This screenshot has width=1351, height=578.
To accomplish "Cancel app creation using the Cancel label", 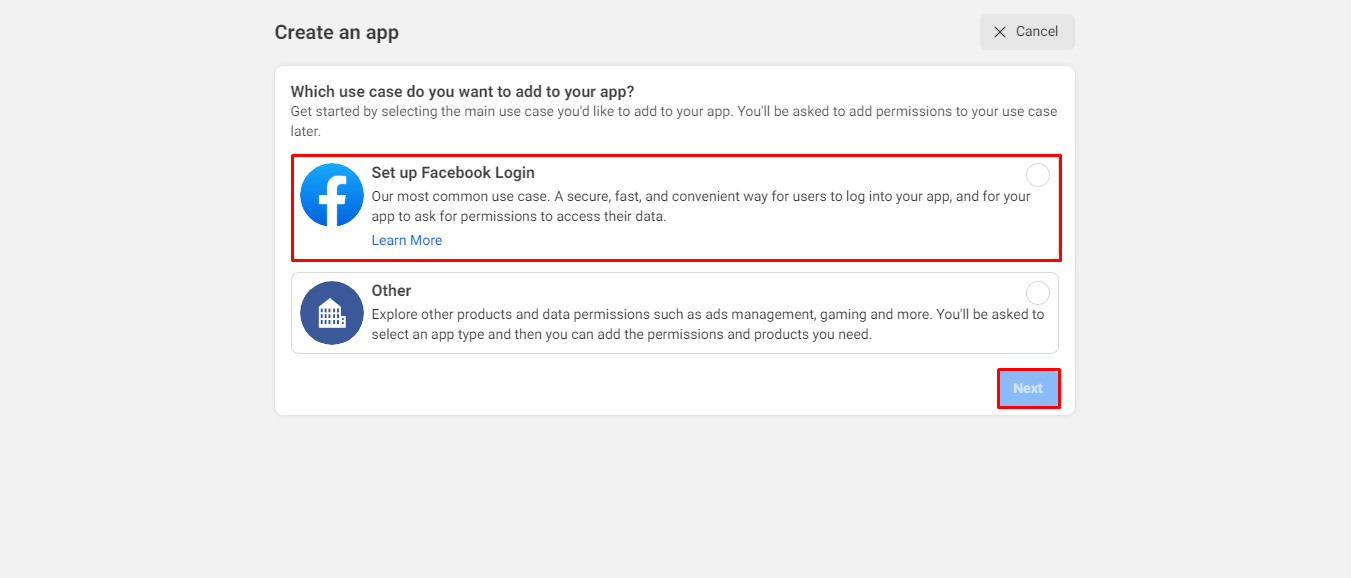I will pos(1037,32).
